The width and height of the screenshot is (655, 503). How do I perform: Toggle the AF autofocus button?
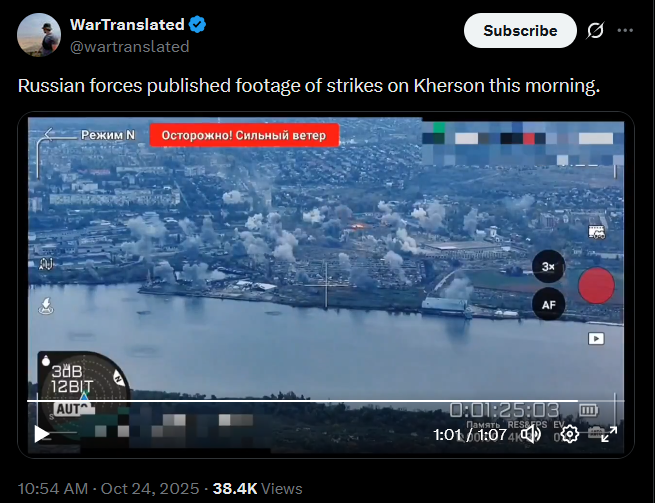548,305
